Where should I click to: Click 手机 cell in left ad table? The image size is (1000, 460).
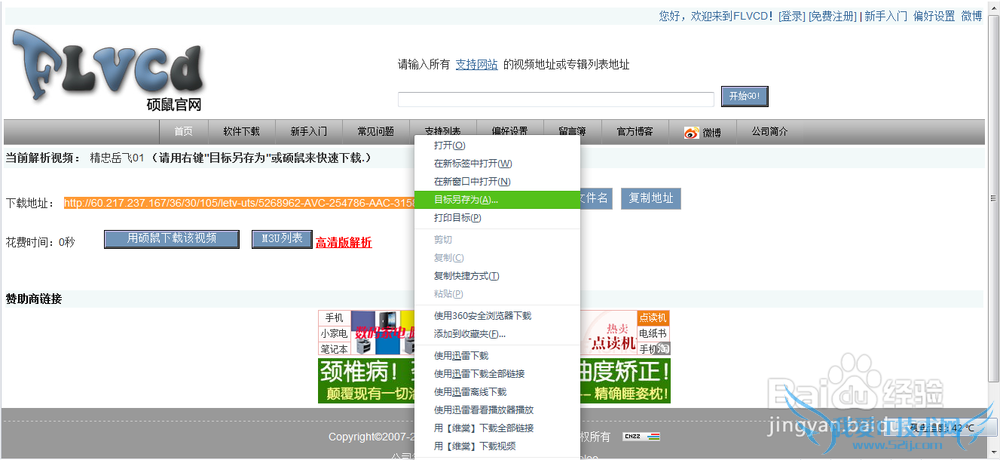pos(334,317)
